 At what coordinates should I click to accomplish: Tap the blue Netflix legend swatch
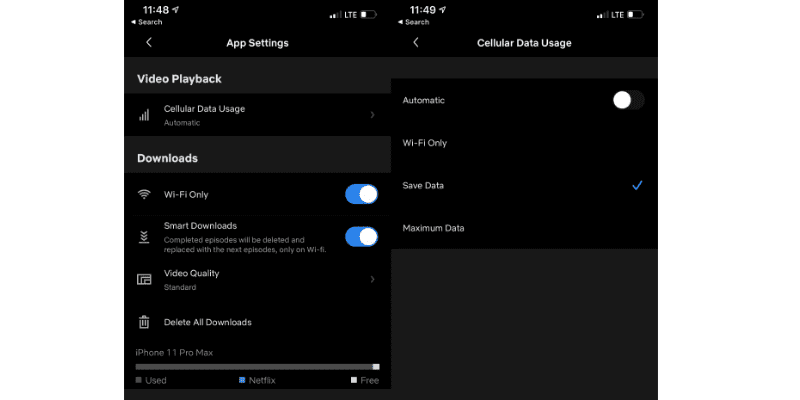[242, 380]
